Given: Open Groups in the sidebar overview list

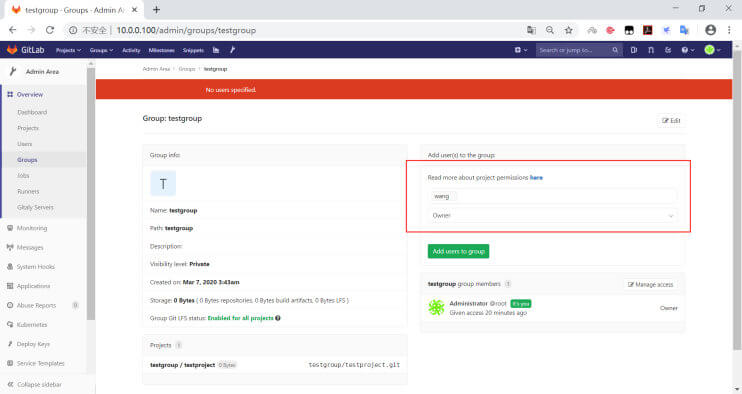Looking at the screenshot, I should point(27,160).
